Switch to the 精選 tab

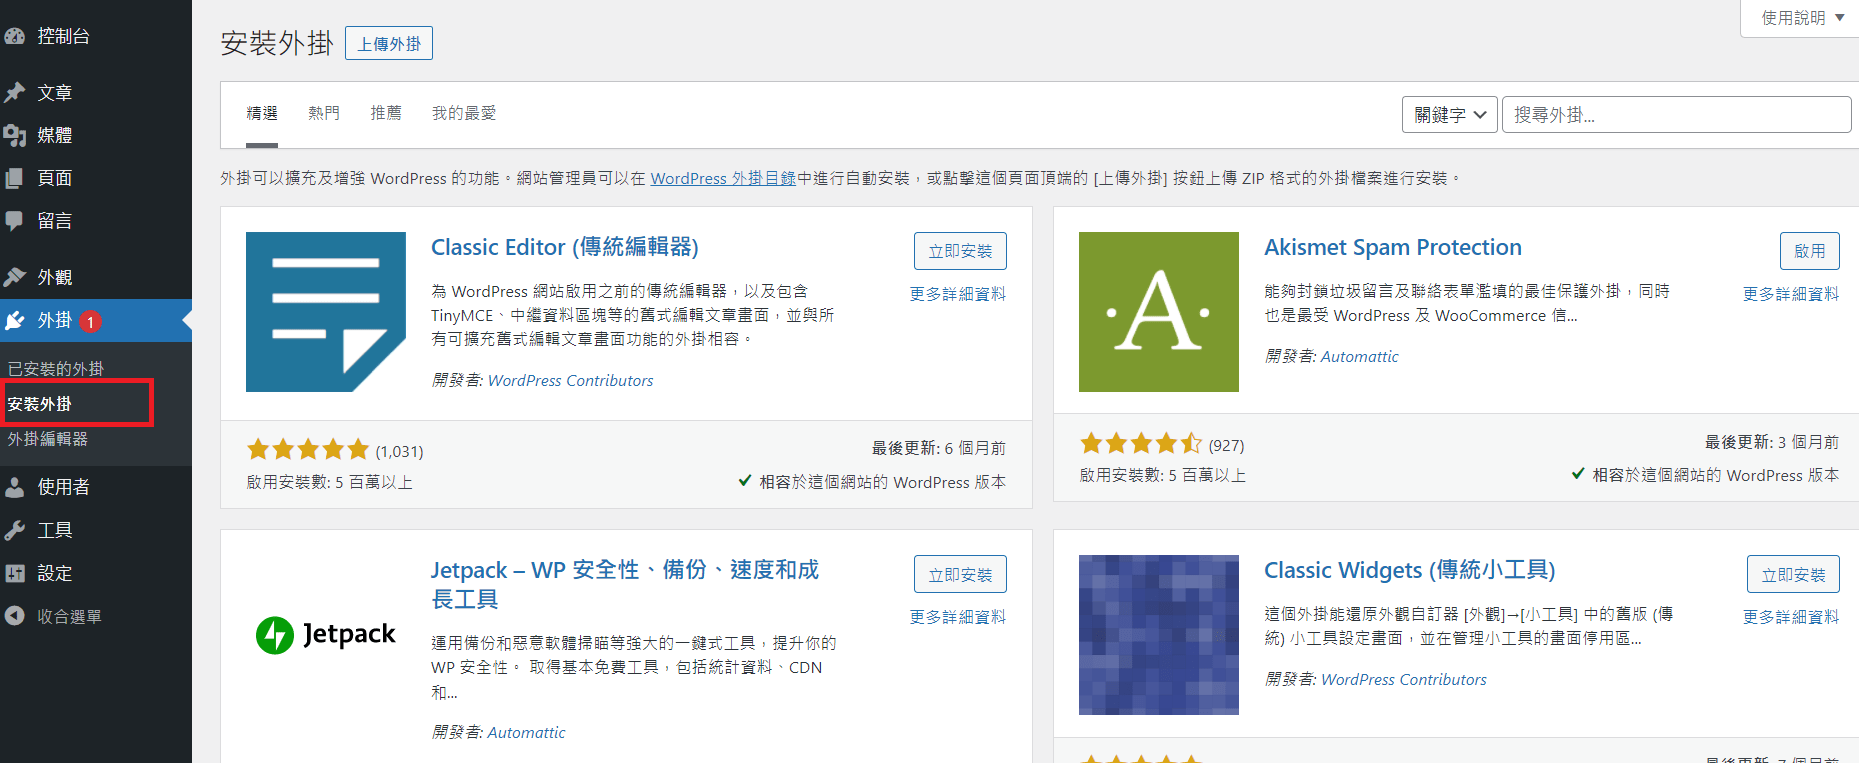pyautogui.click(x=262, y=114)
